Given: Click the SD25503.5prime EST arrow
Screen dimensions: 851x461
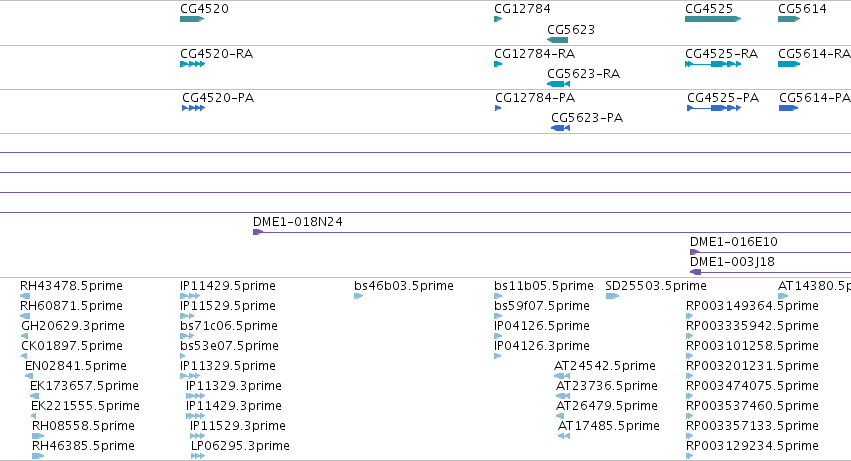Looking at the screenshot, I should coord(612,296).
